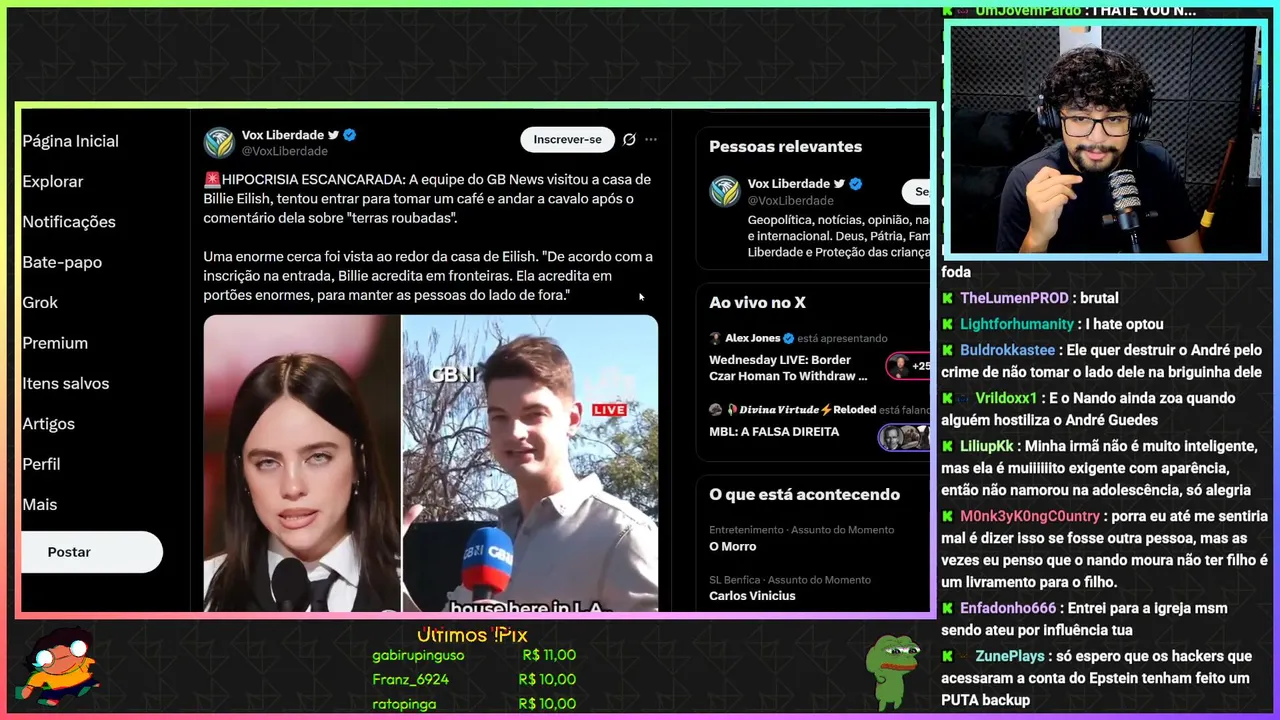Click Kick badge beside ZunePlays

pyautogui.click(x=947, y=656)
